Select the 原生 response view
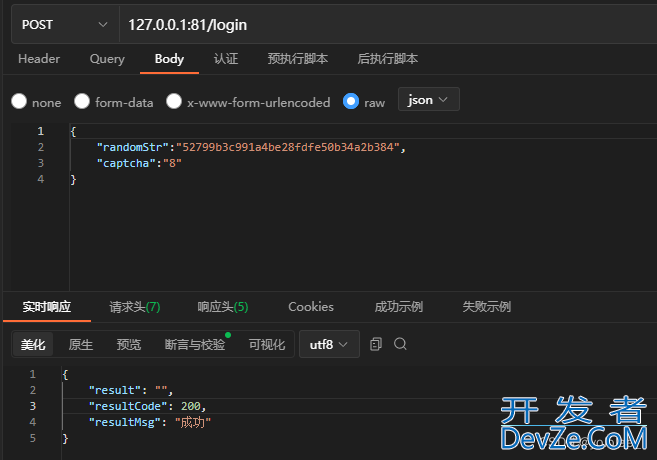The height and width of the screenshot is (460, 657). pos(81,344)
